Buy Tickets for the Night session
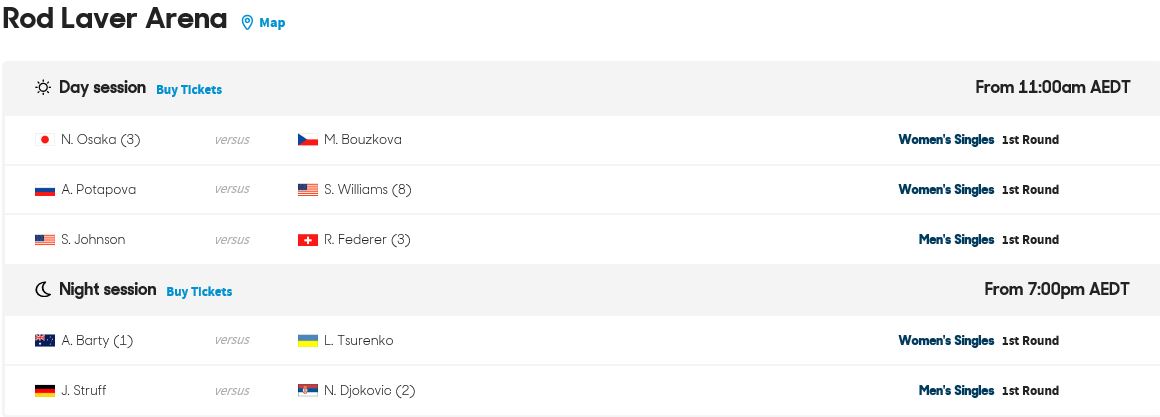 tap(199, 291)
